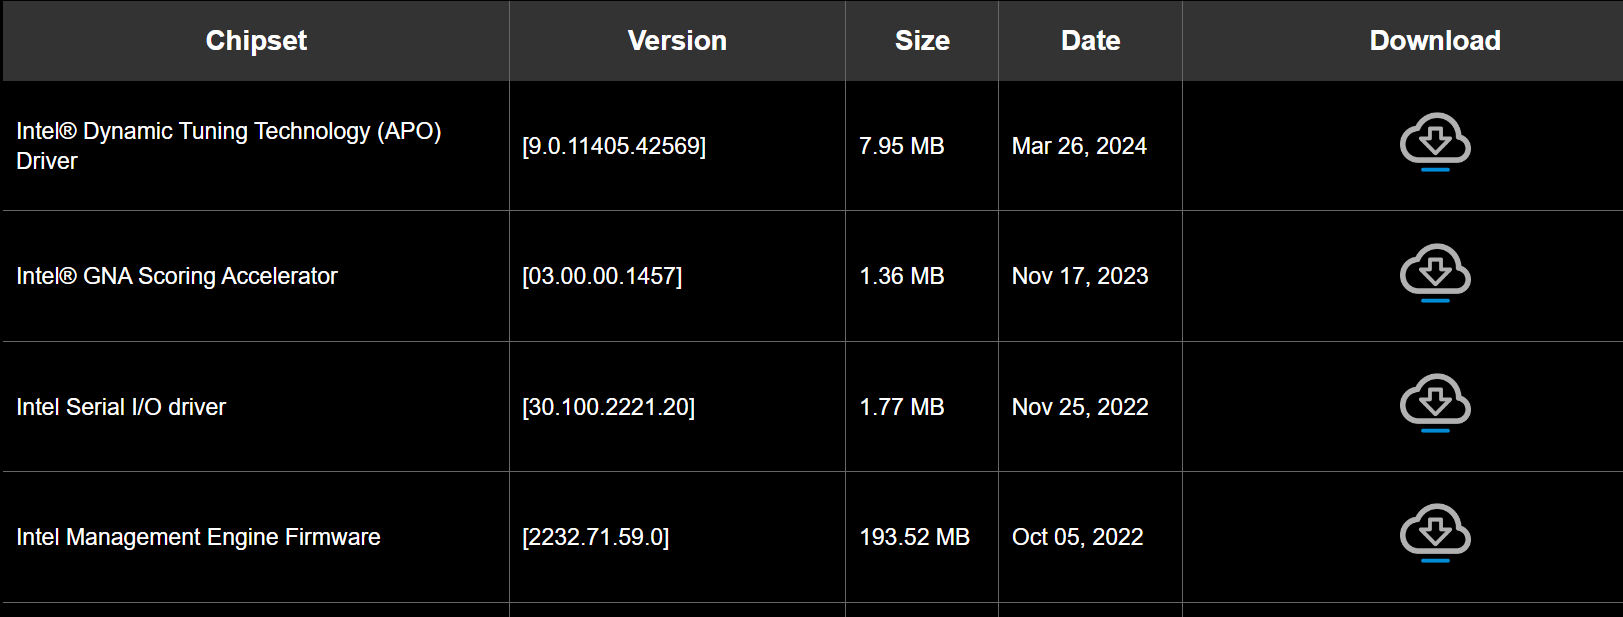This screenshot has height=617, width=1623.
Task: Download the Intel Serial I/O driver
Action: 1435,403
